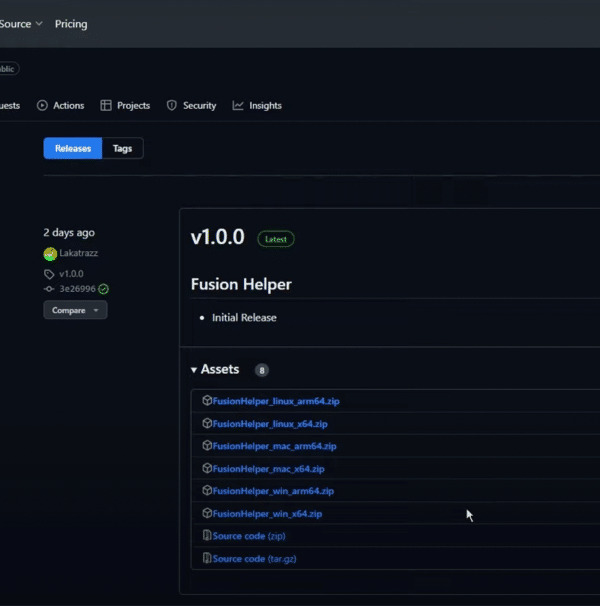This screenshot has width=600, height=606.
Task: Open the Actions tab play icon
Action: point(42,106)
